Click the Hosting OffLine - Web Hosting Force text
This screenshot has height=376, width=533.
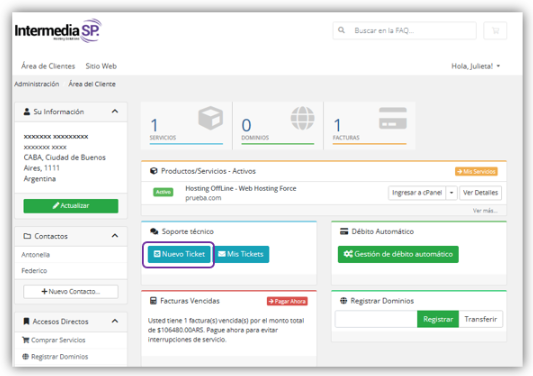coord(241,188)
